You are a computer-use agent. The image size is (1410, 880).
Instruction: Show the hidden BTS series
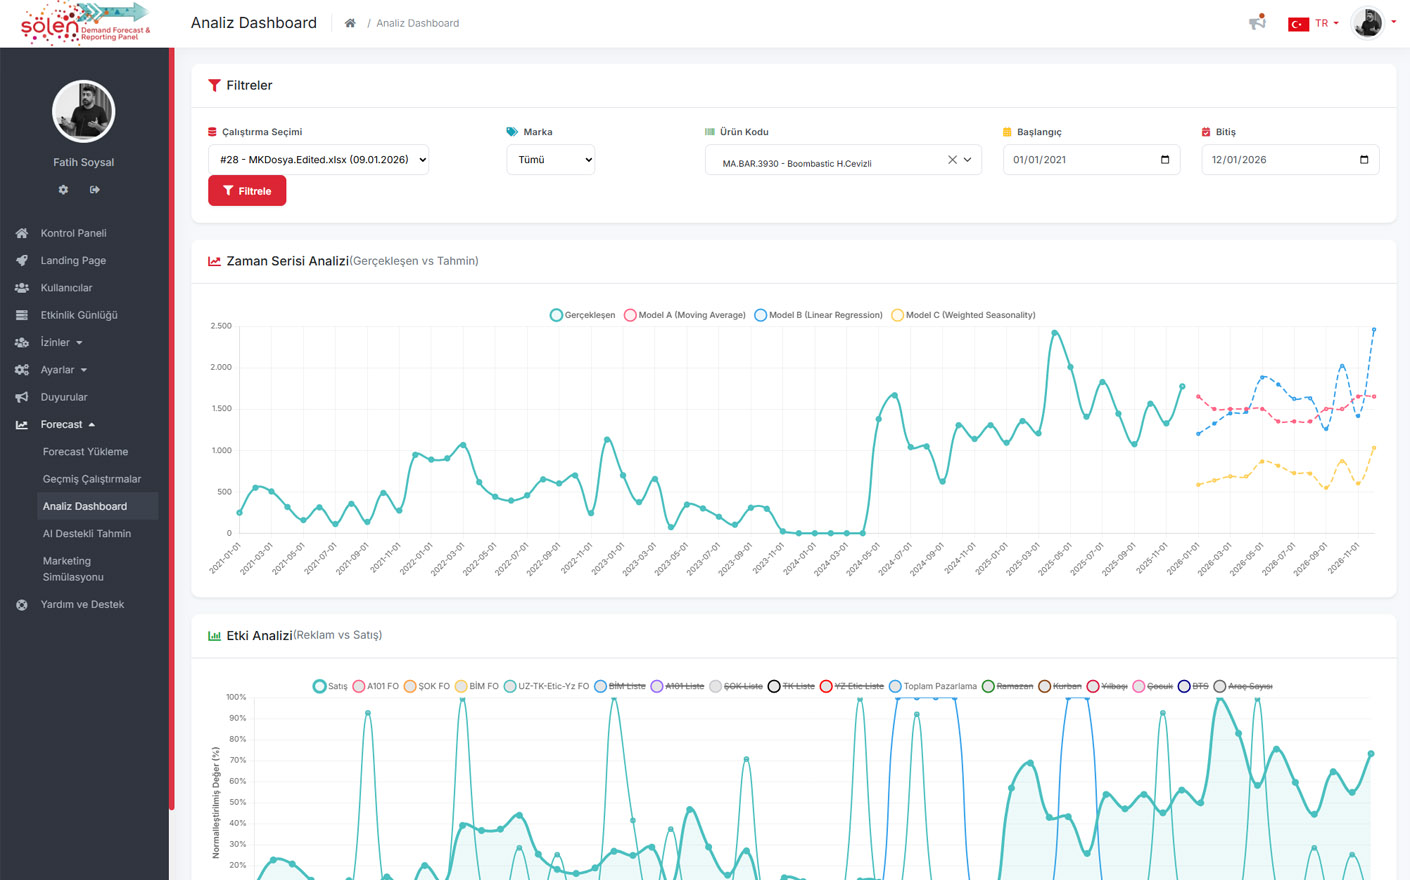[x=1193, y=686]
